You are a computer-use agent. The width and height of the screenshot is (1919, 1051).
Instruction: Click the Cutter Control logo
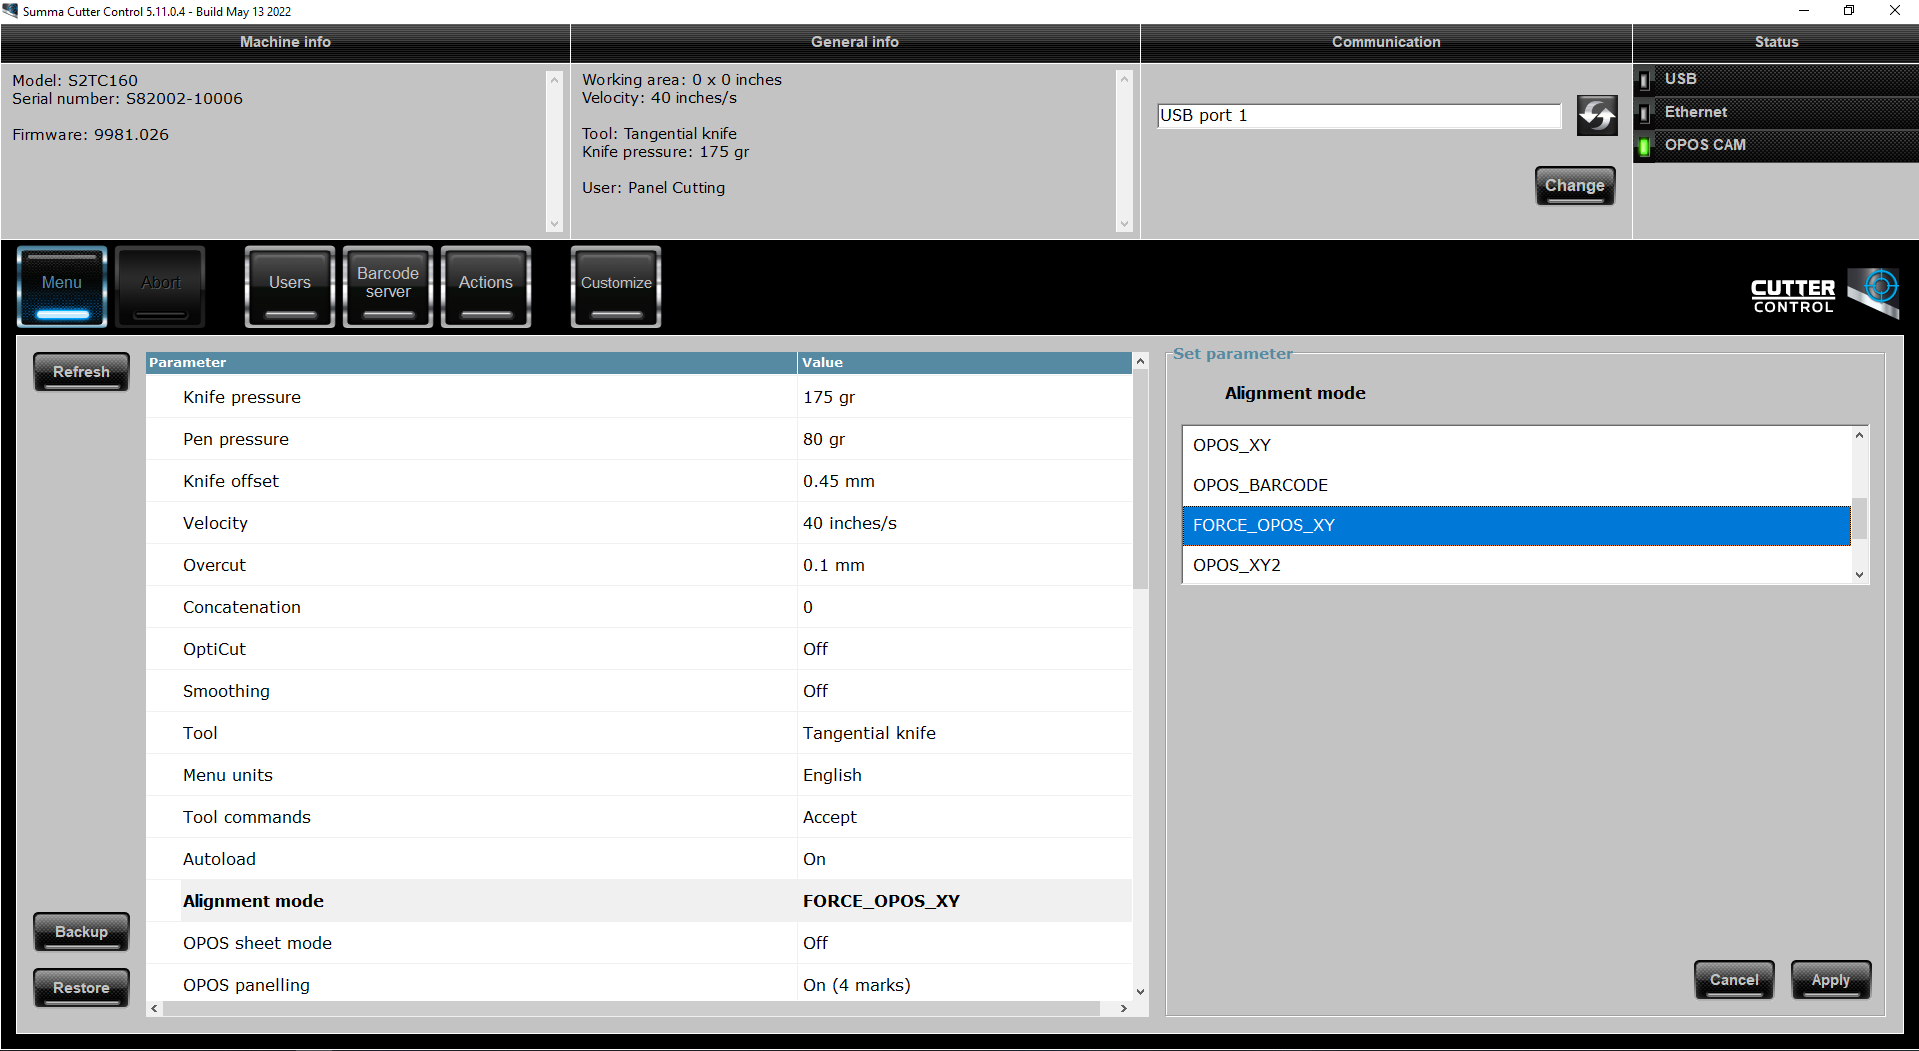pyautogui.click(x=1825, y=294)
